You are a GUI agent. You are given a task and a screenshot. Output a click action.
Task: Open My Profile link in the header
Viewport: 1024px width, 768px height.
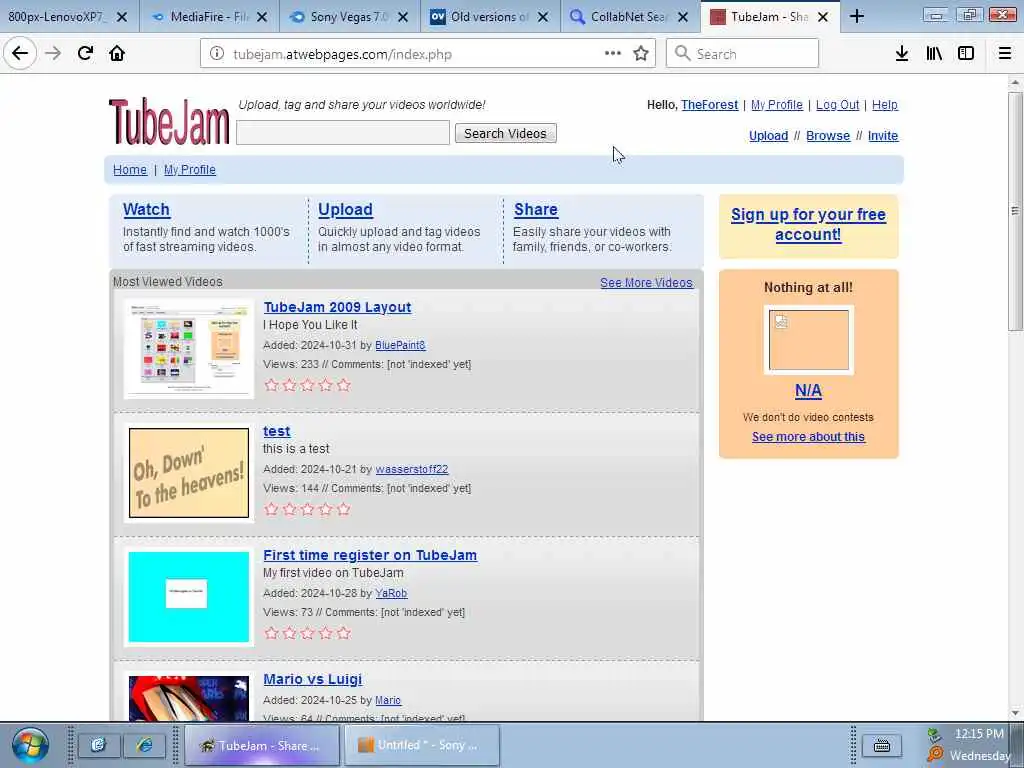coord(776,105)
